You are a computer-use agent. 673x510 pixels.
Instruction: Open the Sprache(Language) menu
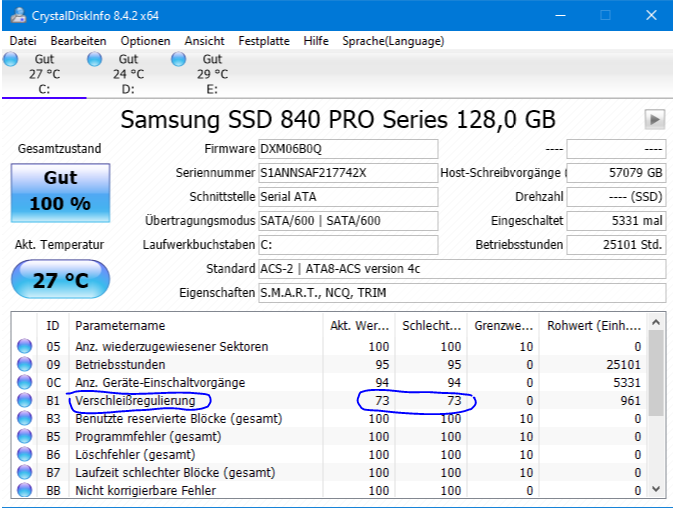(393, 41)
